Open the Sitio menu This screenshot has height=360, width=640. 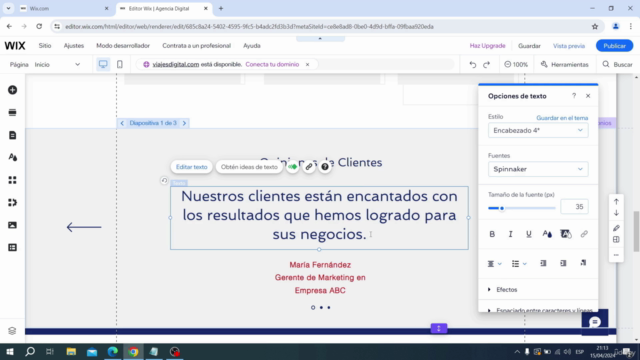tap(45, 46)
